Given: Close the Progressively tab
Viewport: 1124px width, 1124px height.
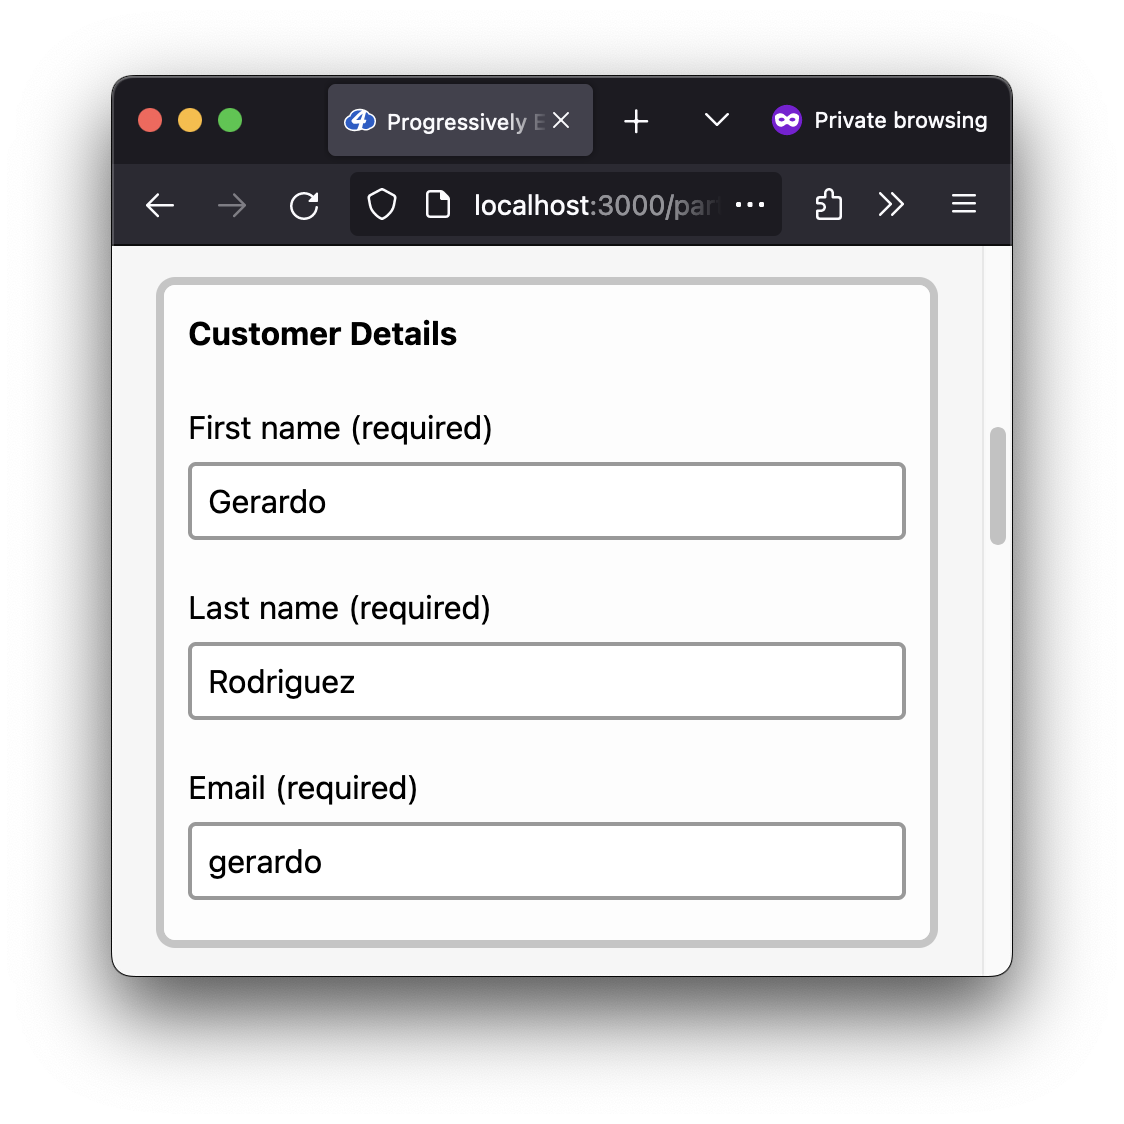Looking at the screenshot, I should (x=561, y=120).
